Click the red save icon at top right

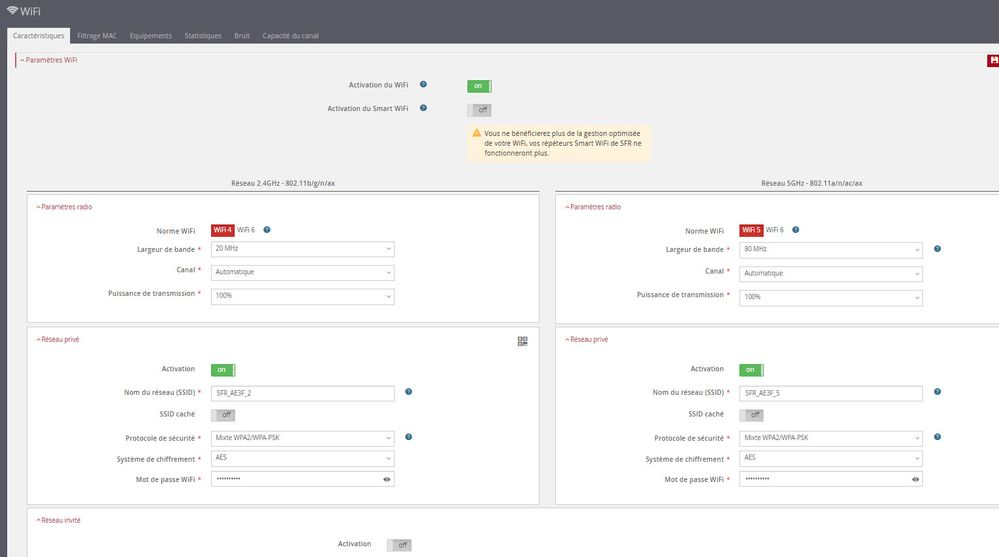coord(992,61)
